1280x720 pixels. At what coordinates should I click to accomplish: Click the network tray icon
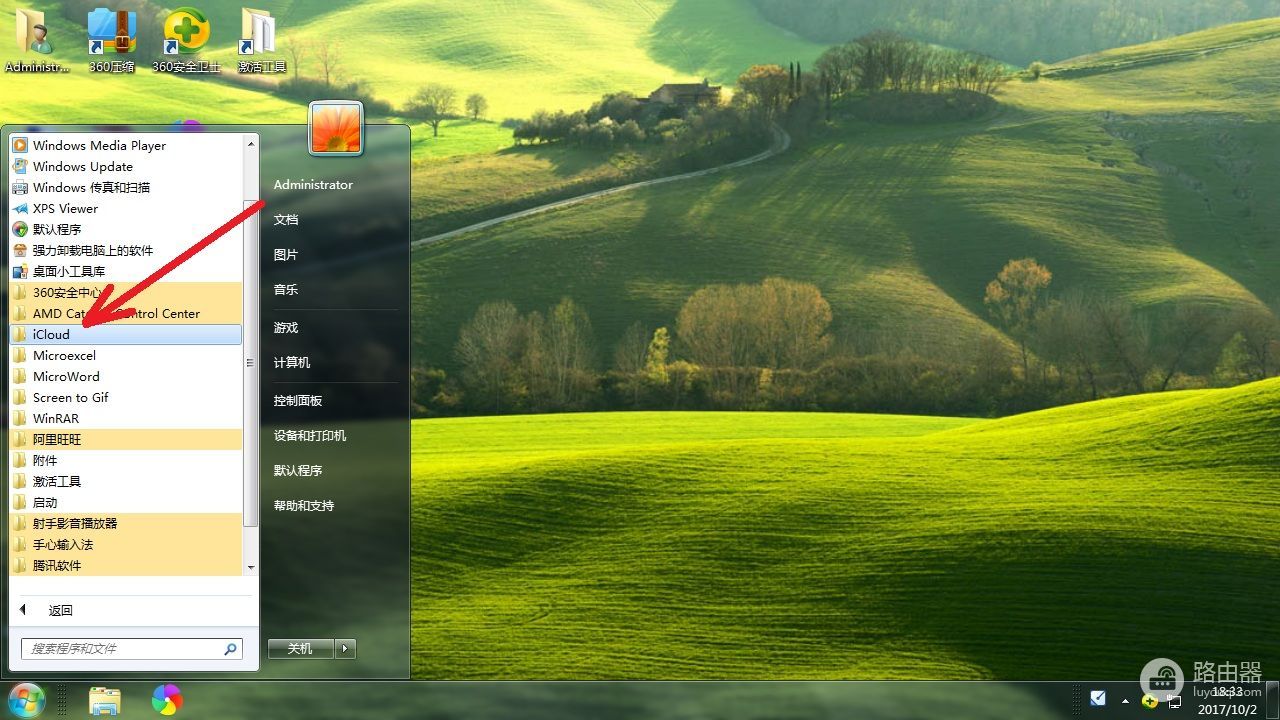click(x=1175, y=700)
